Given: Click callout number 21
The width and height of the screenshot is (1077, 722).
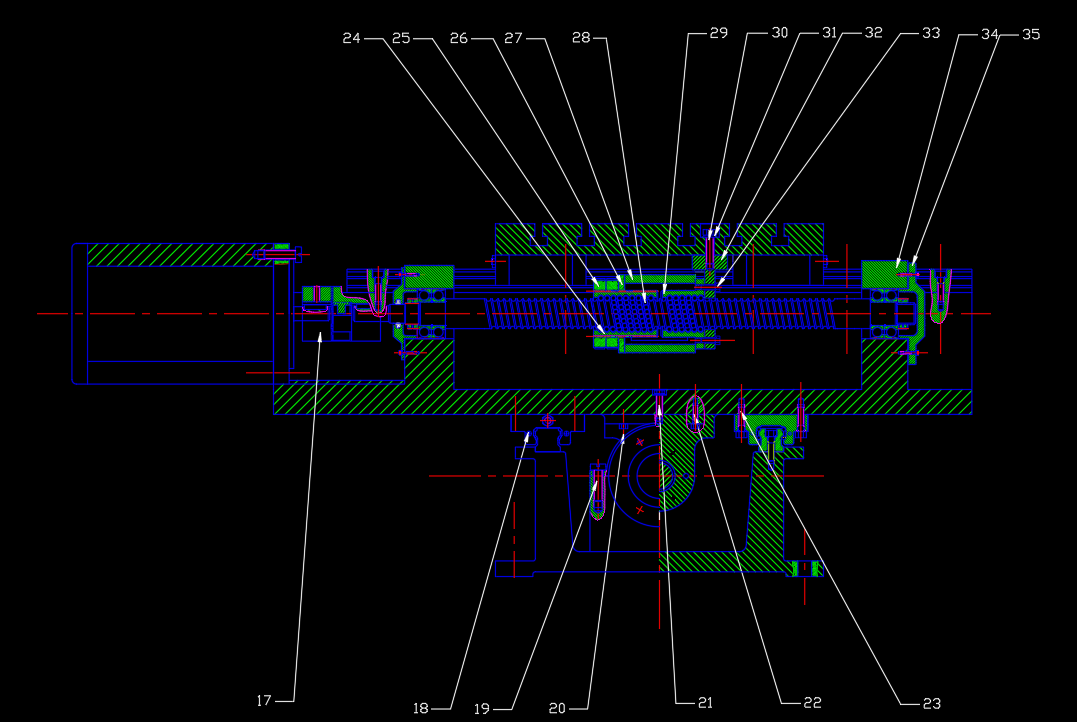Looking at the screenshot, I should click(x=705, y=703).
